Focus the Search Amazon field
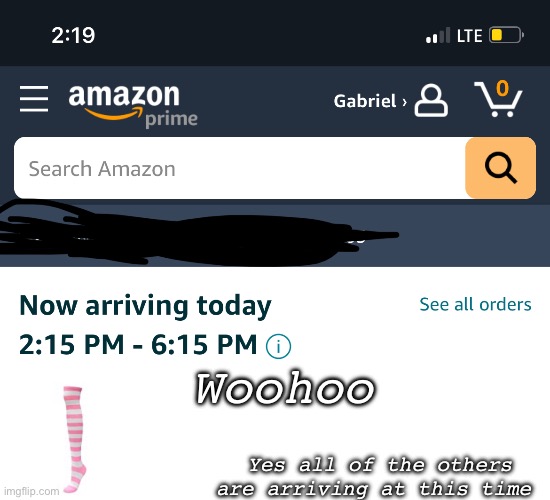Viewport: 550px width, 500px height. click(240, 168)
